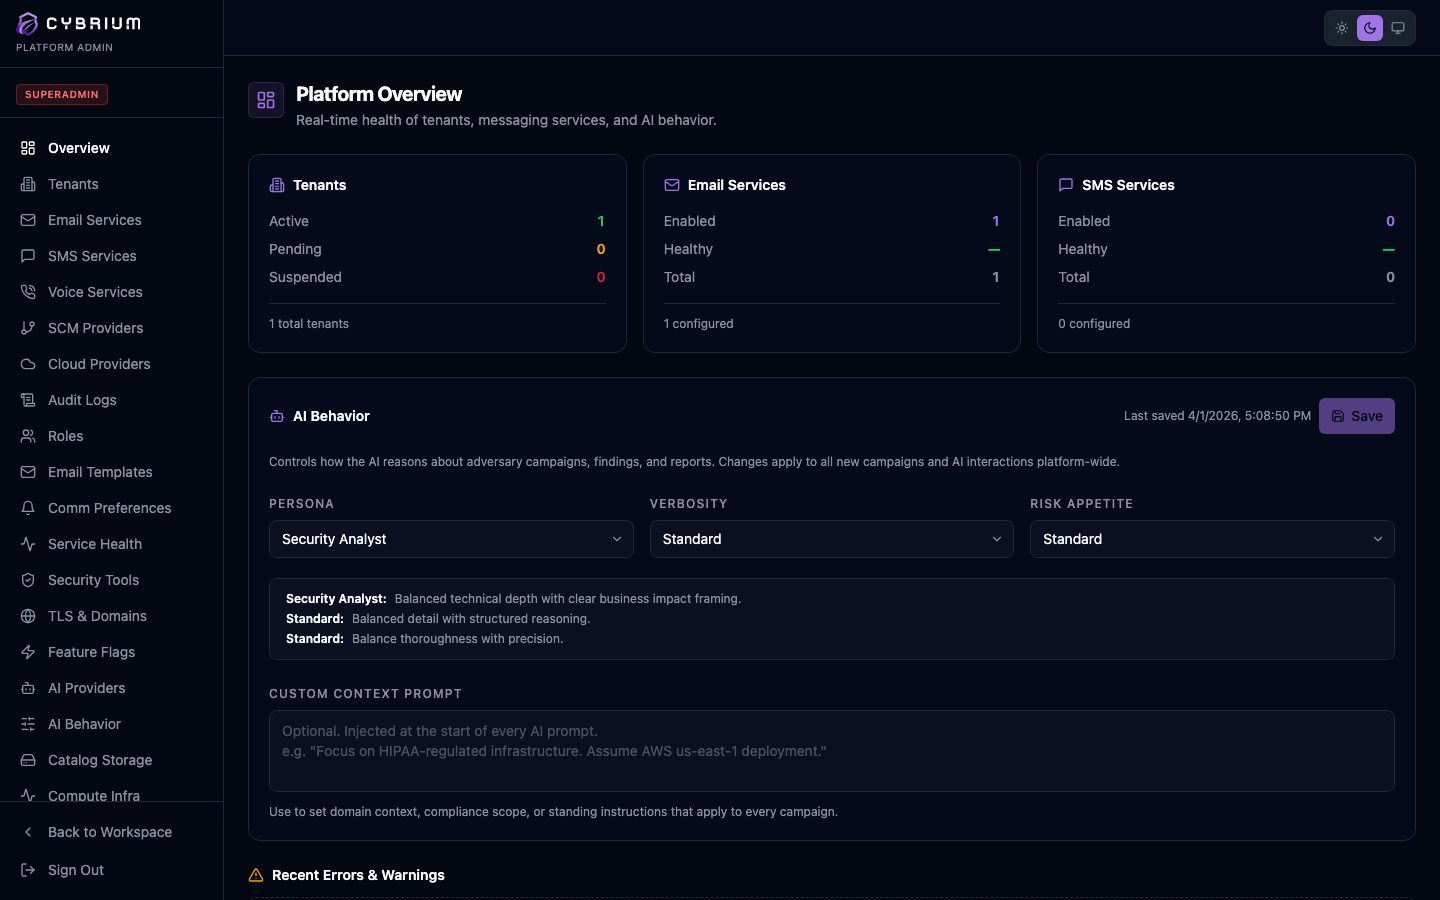Viewport: 1440px width, 900px height.
Task: Choose system theme monitor icon
Action: tap(1398, 28)
